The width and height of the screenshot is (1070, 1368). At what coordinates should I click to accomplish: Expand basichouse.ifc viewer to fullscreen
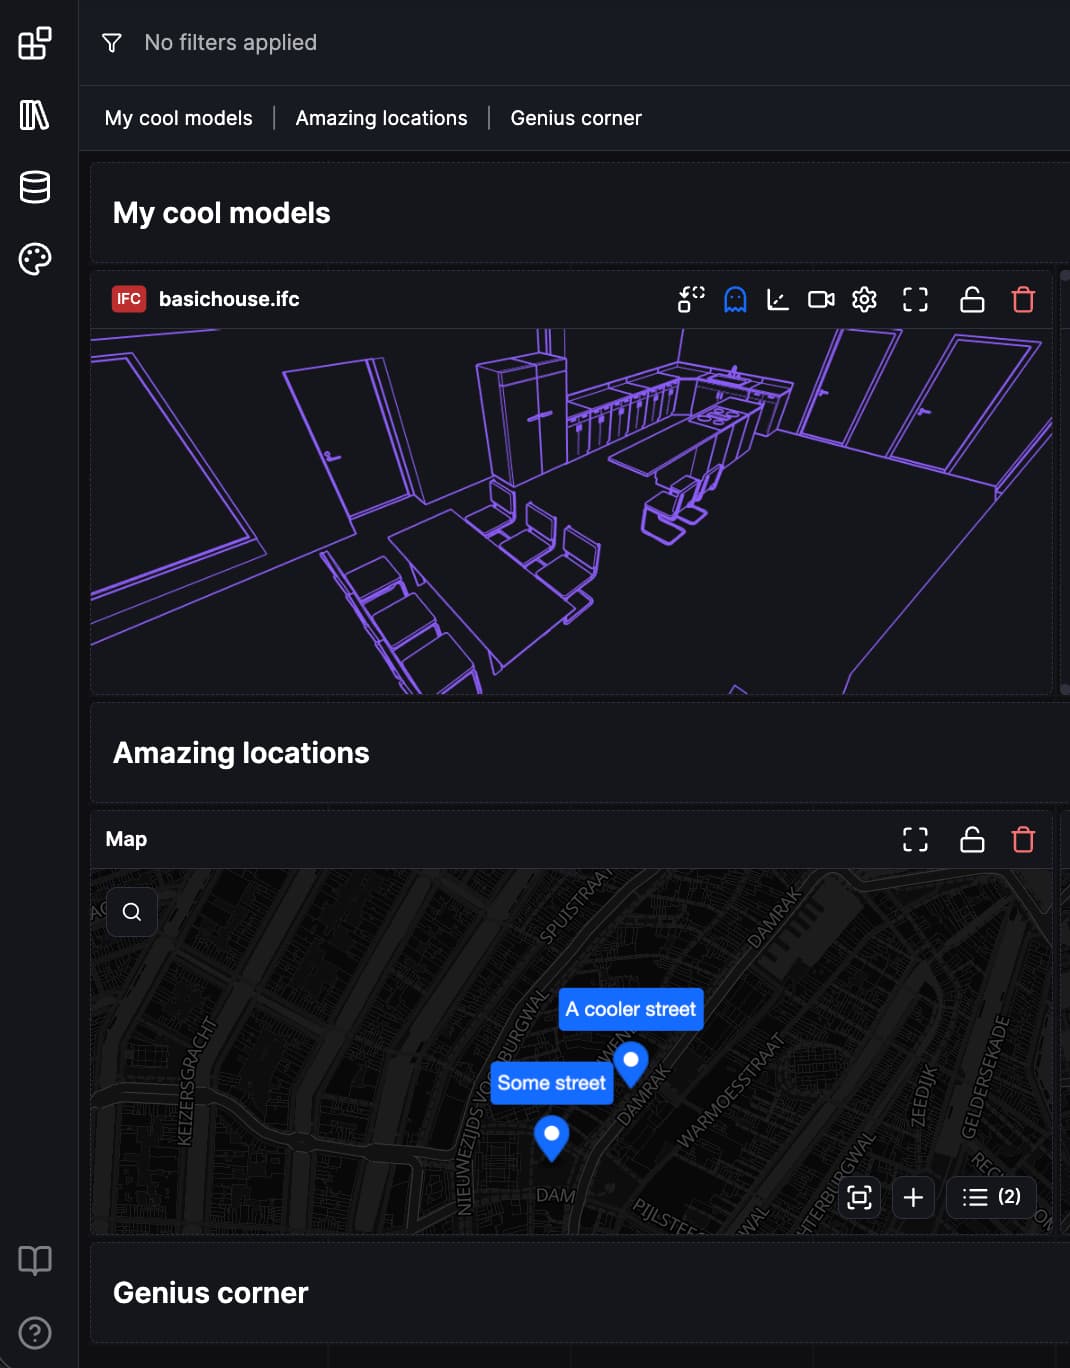tap(915, 299)
